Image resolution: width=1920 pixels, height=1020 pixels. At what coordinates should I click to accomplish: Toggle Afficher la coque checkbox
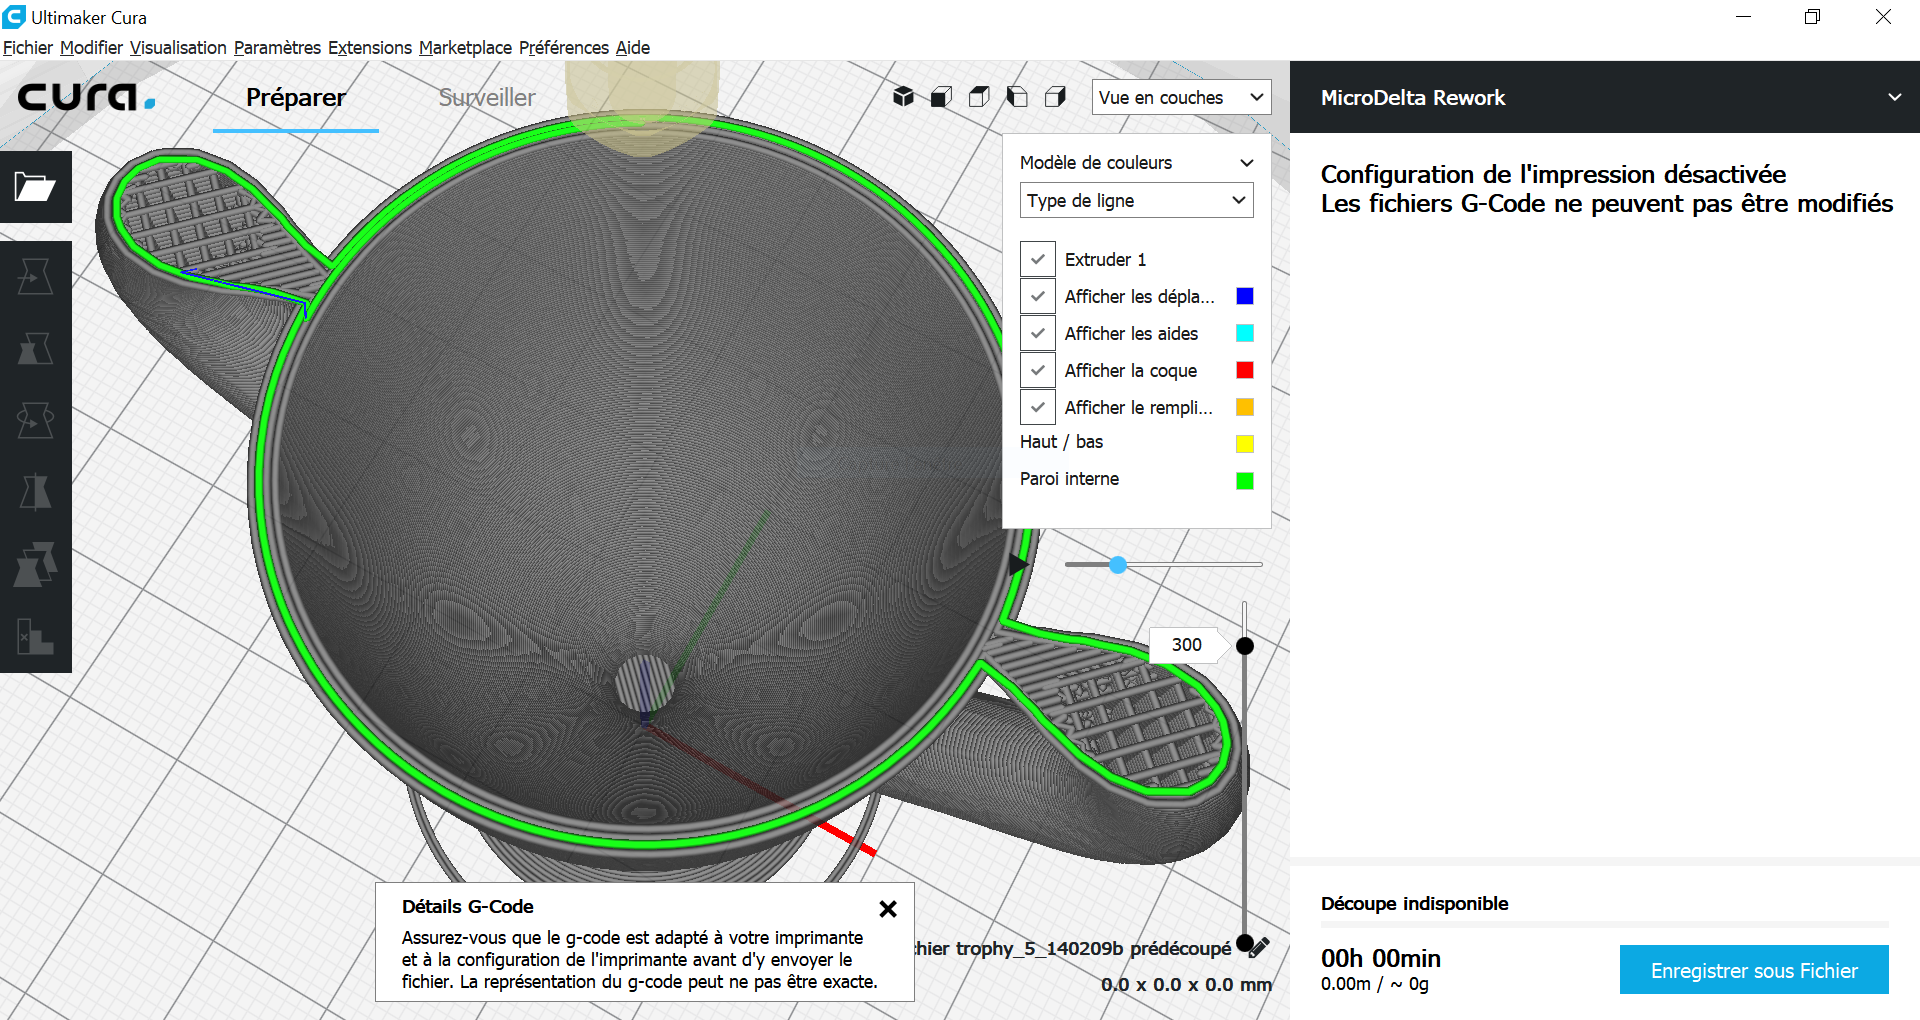pyautogui.click(x=1038, y=370)
